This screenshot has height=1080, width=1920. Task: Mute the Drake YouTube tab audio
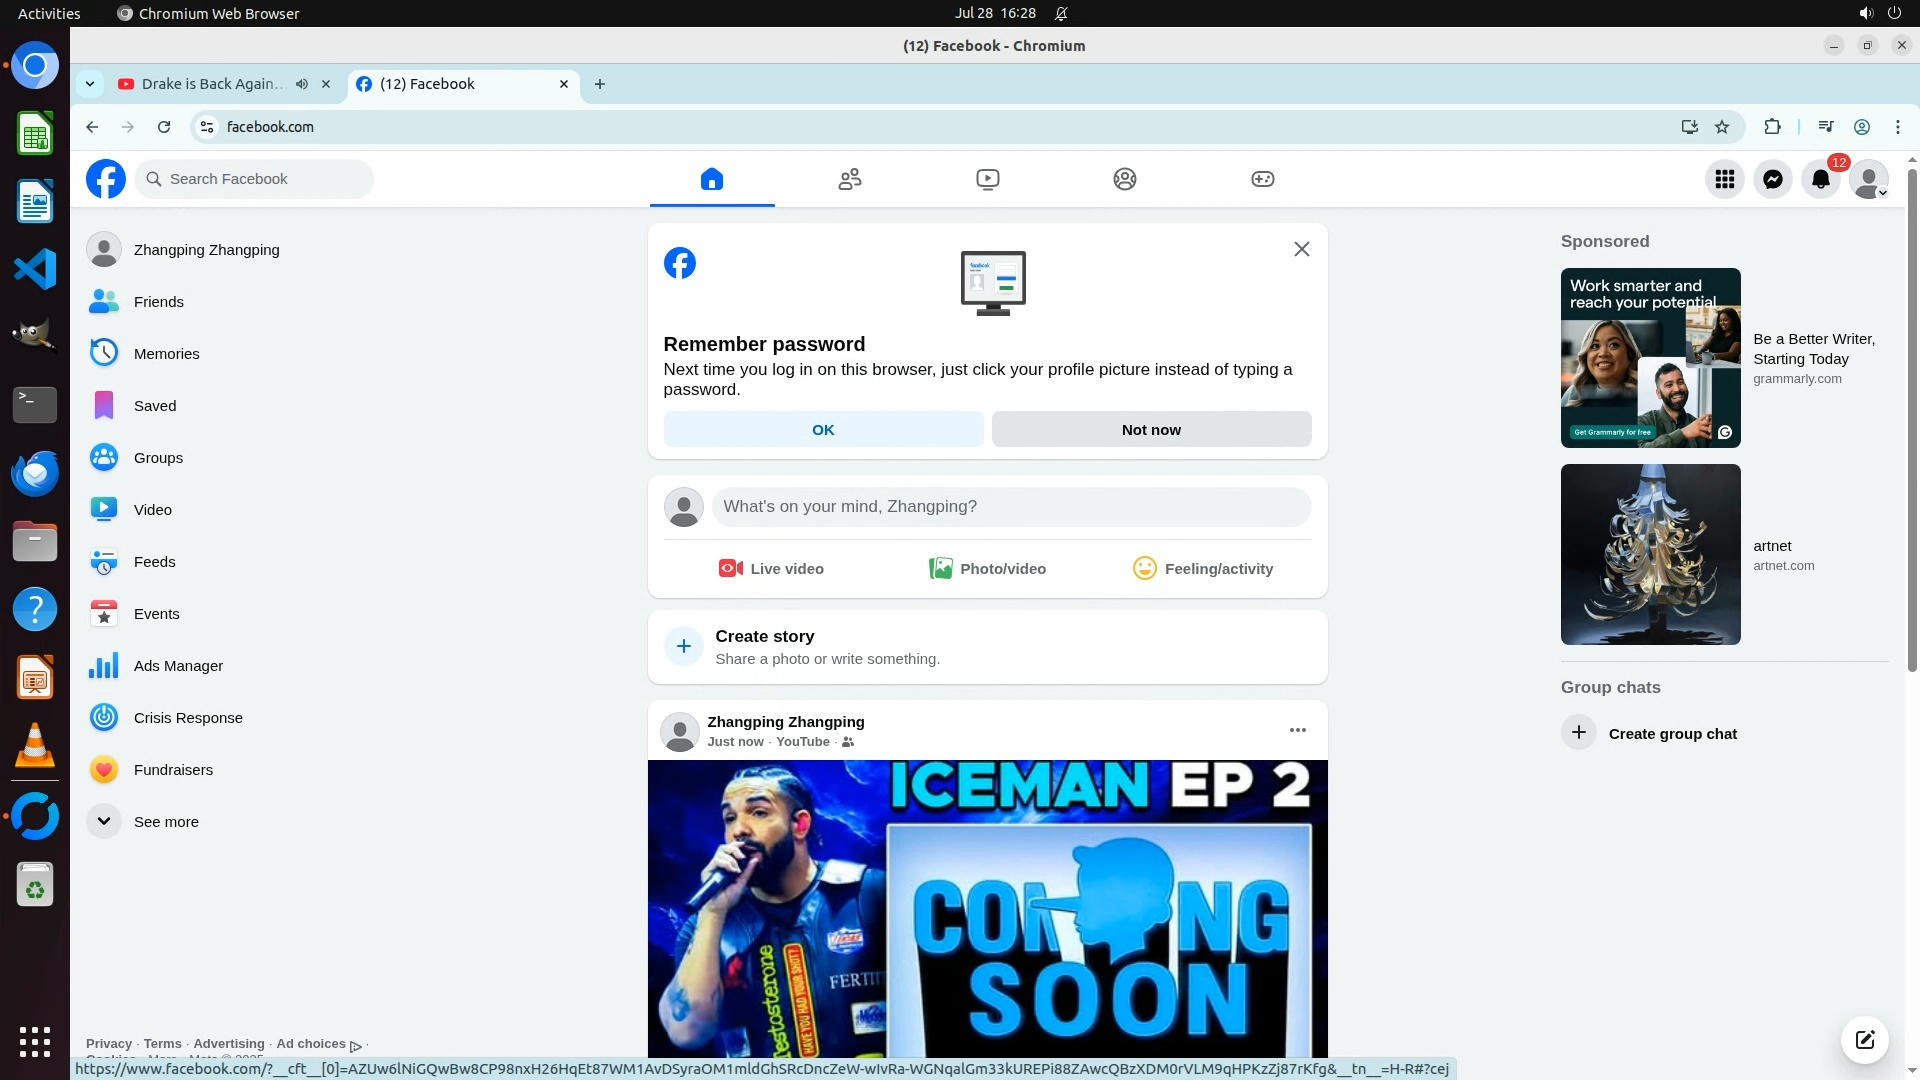pyautogui.click(x=302, y=84)
